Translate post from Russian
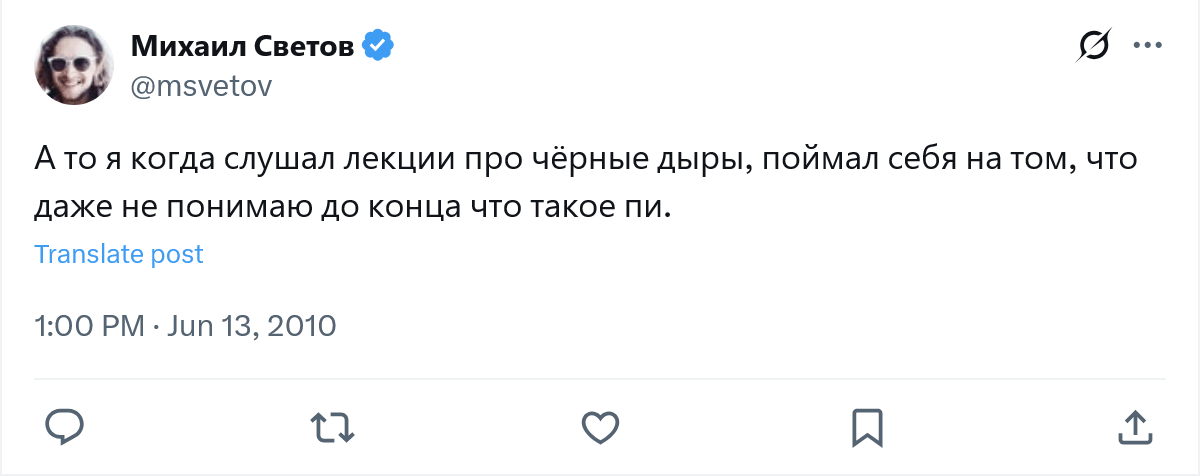The height and width of the screenshot is (476, 1200). tap(119, 254)
